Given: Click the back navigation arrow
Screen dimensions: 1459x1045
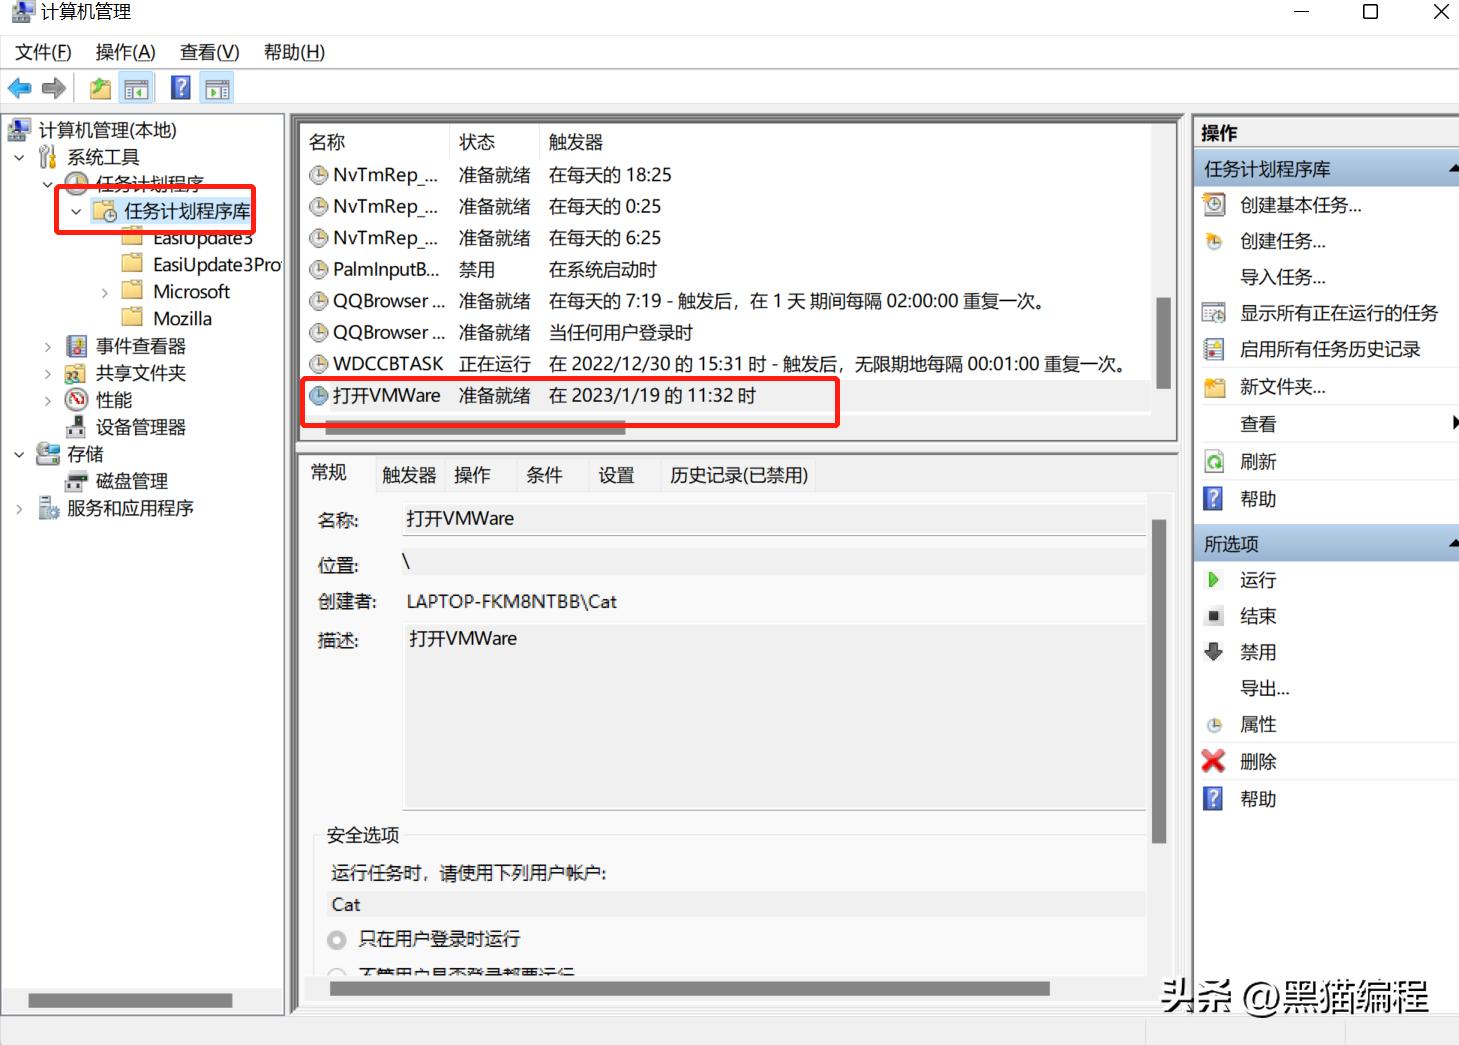Looking at the screenshot, I should [x=19, y=87].
